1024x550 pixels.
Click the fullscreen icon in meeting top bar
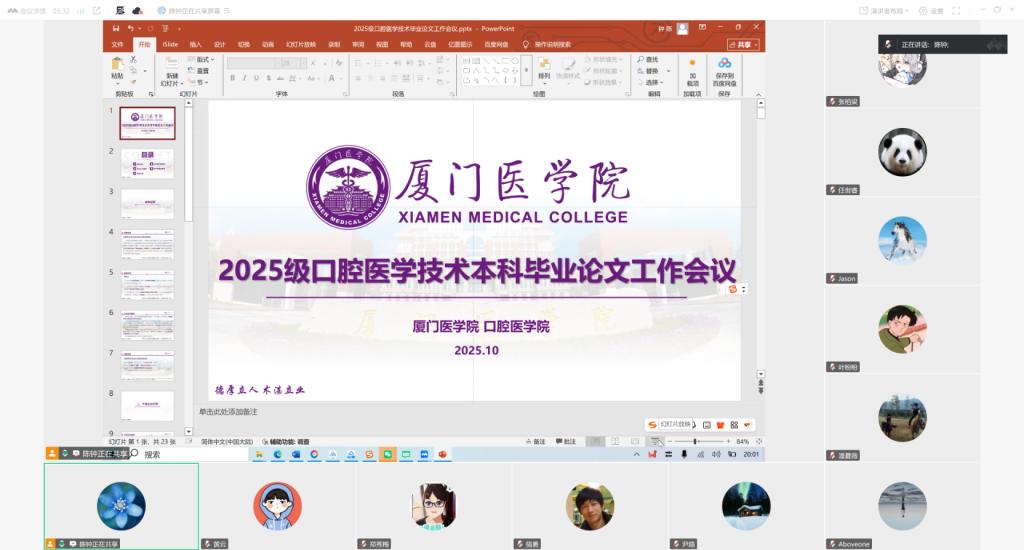[x=956, y=10]
